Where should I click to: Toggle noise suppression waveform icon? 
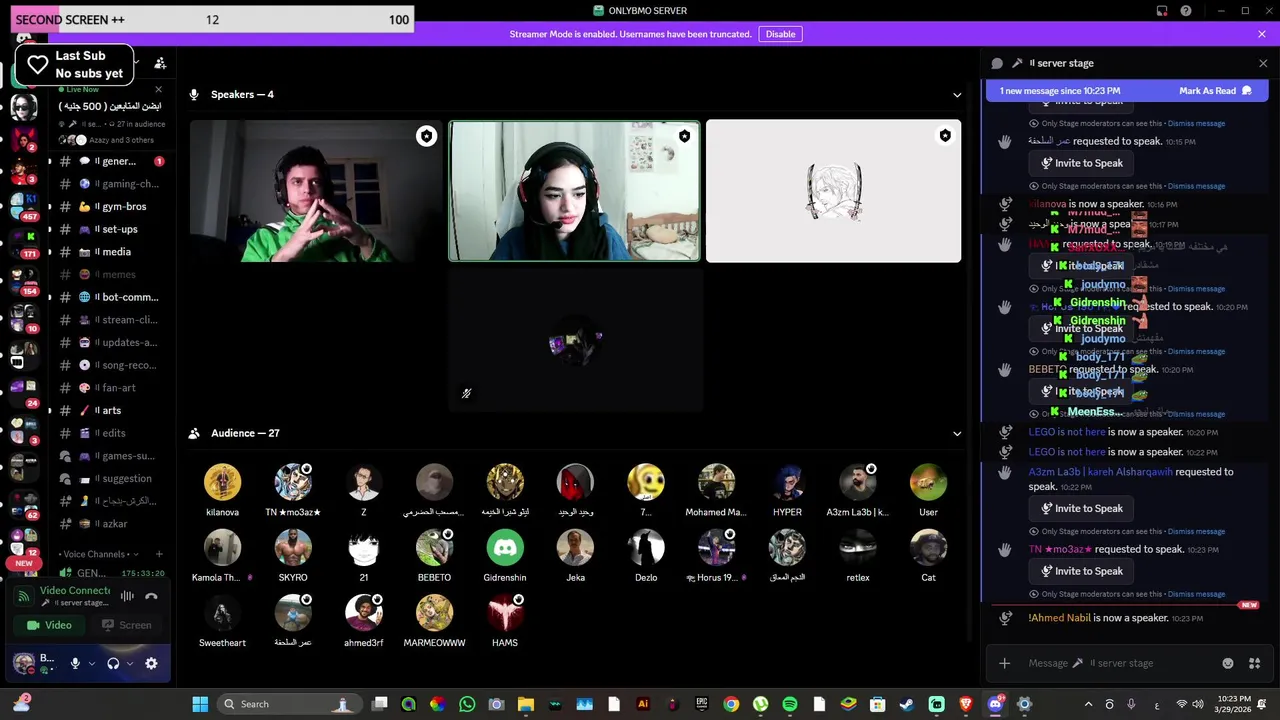[x=127, y=596]
